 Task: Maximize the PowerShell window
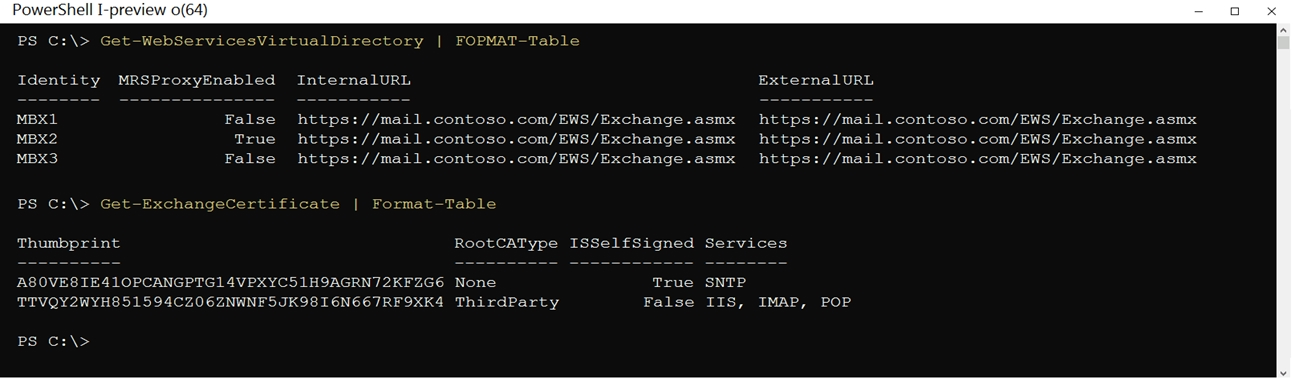(1235, 11)
